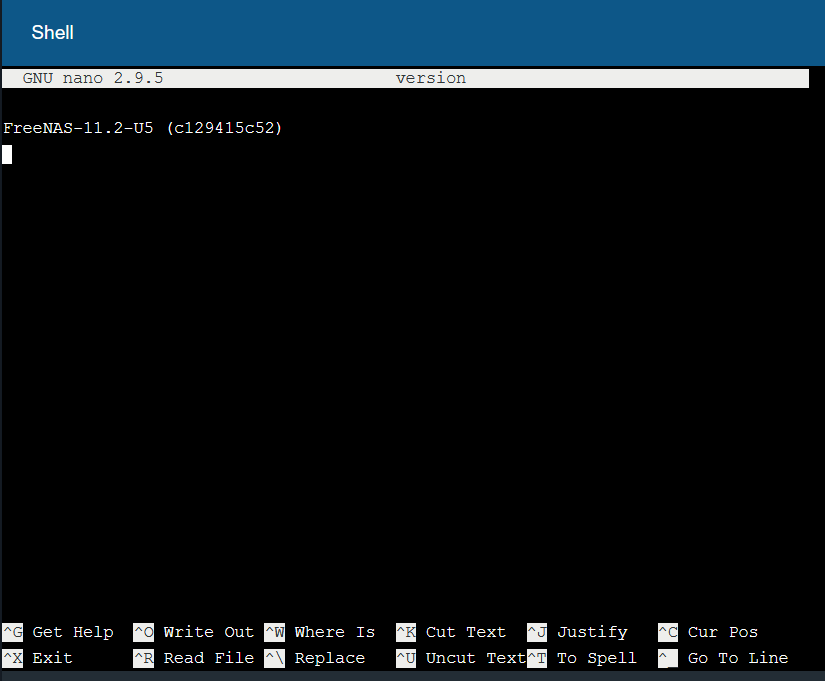The width and height of the screenshot is (825, 681).
Task: Click the ^_ key label beside Go To Line
Action: (x=668, y=658)
